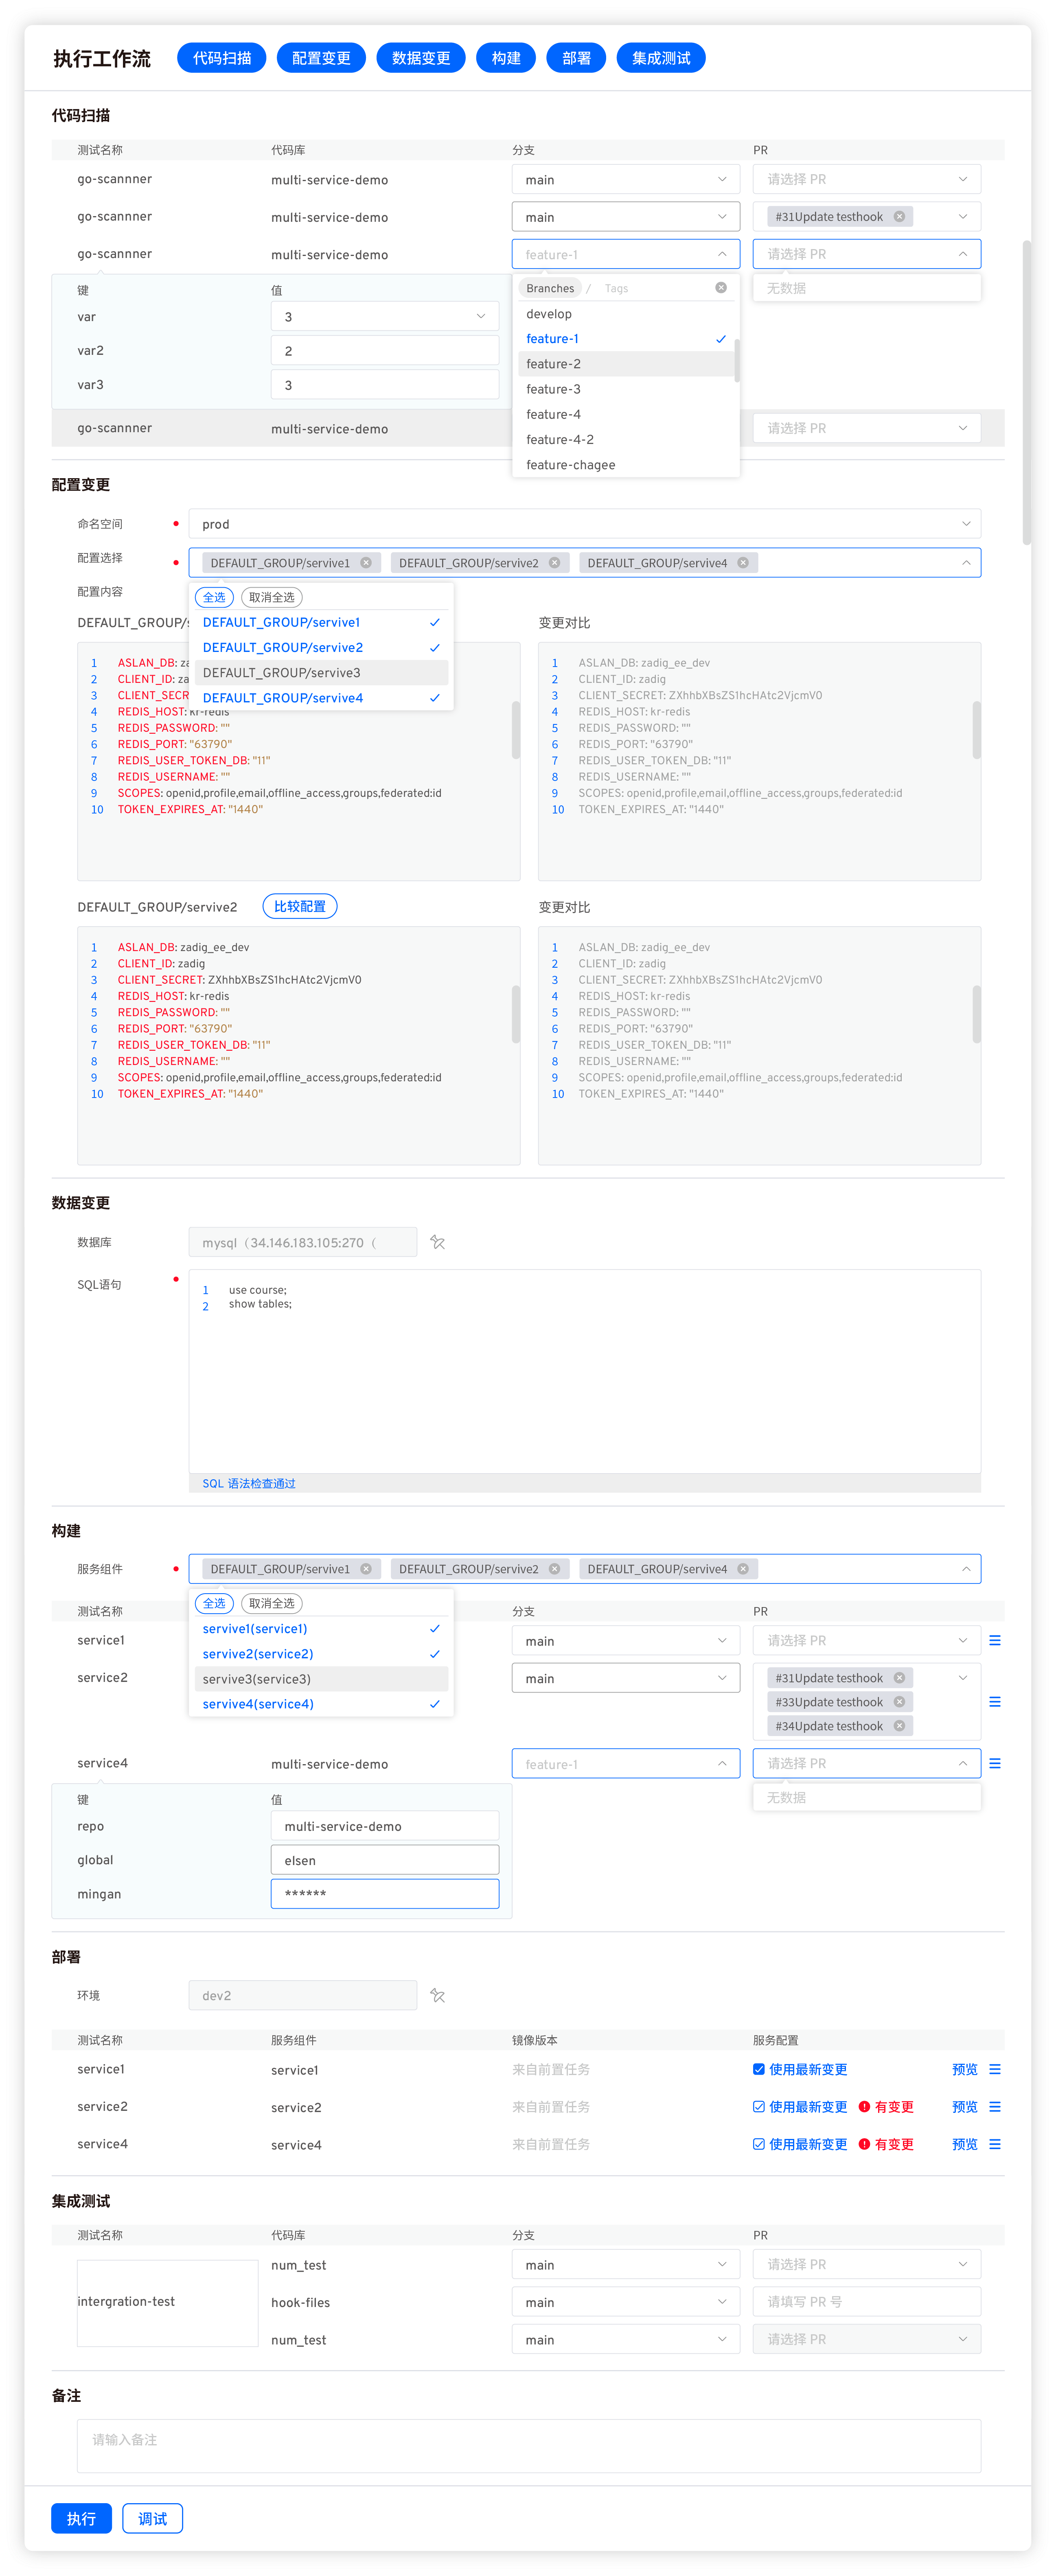Image resolution: width=1056 pixels, height=2576 pixels.
Task: Open list icon for service1 deploy row
Action: pos(995,2069)
